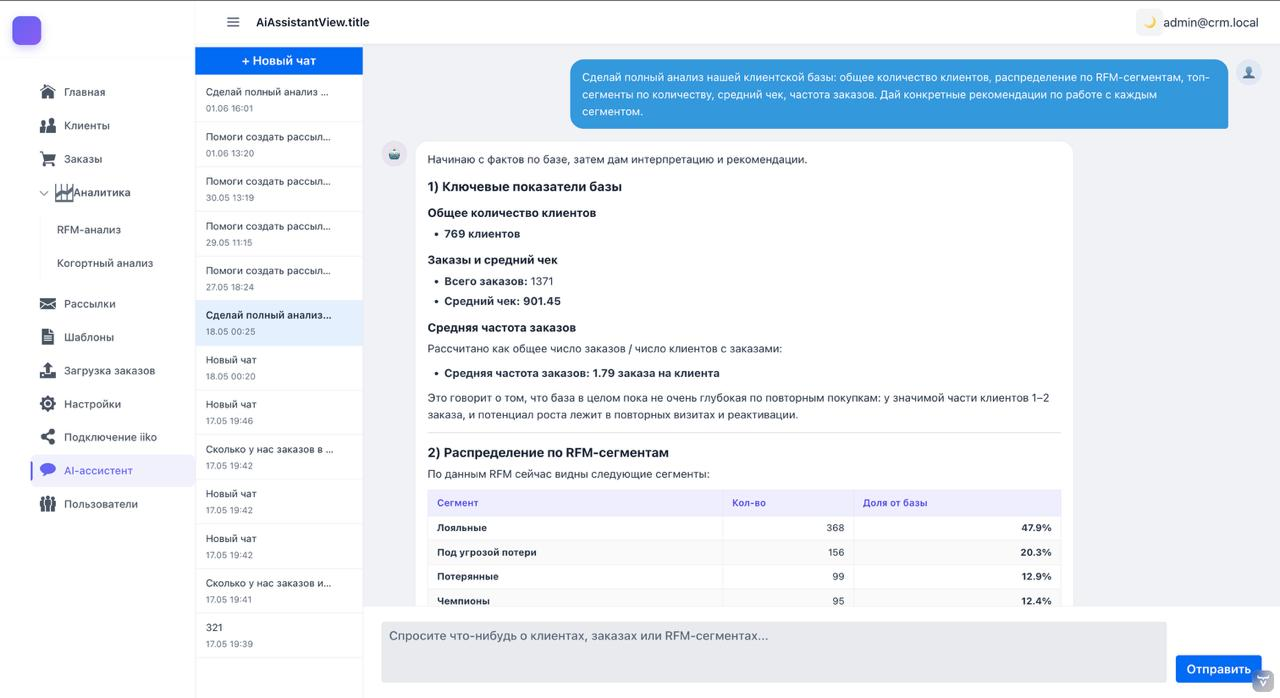Click the Доля от базы column header

click(957, 503)
